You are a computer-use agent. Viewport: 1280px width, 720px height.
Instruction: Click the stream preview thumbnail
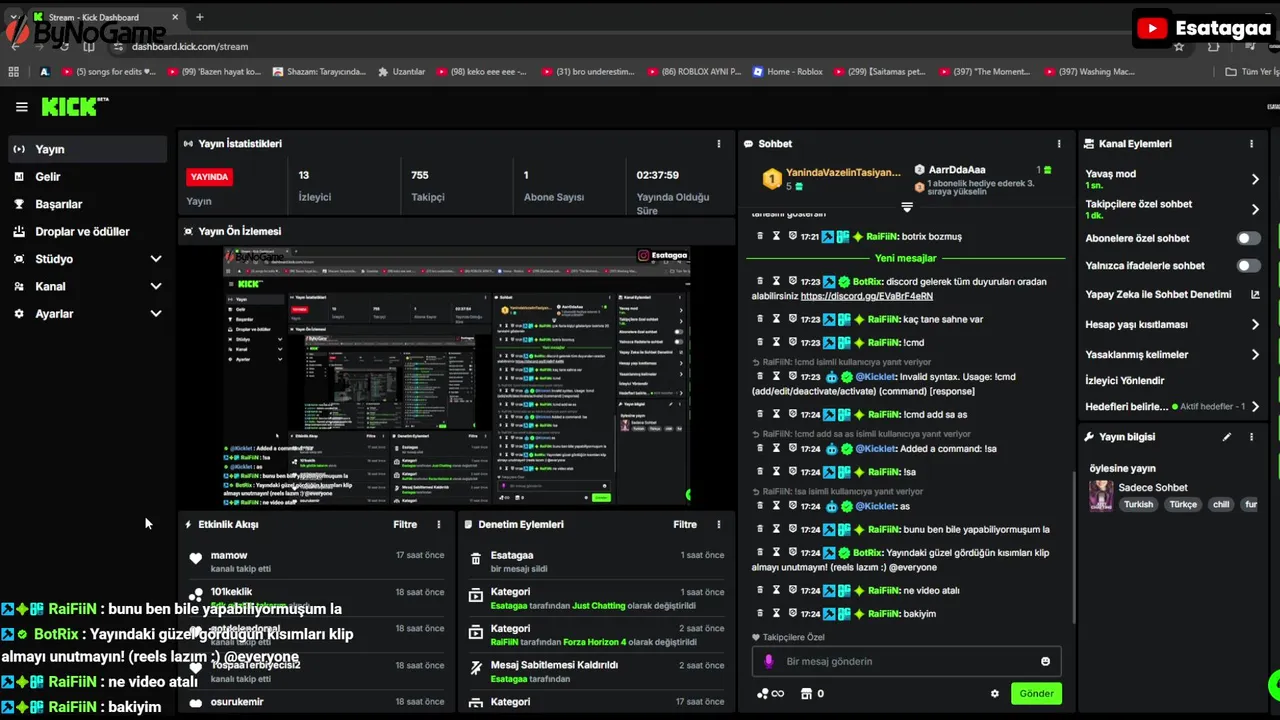(x=457, y=376)
